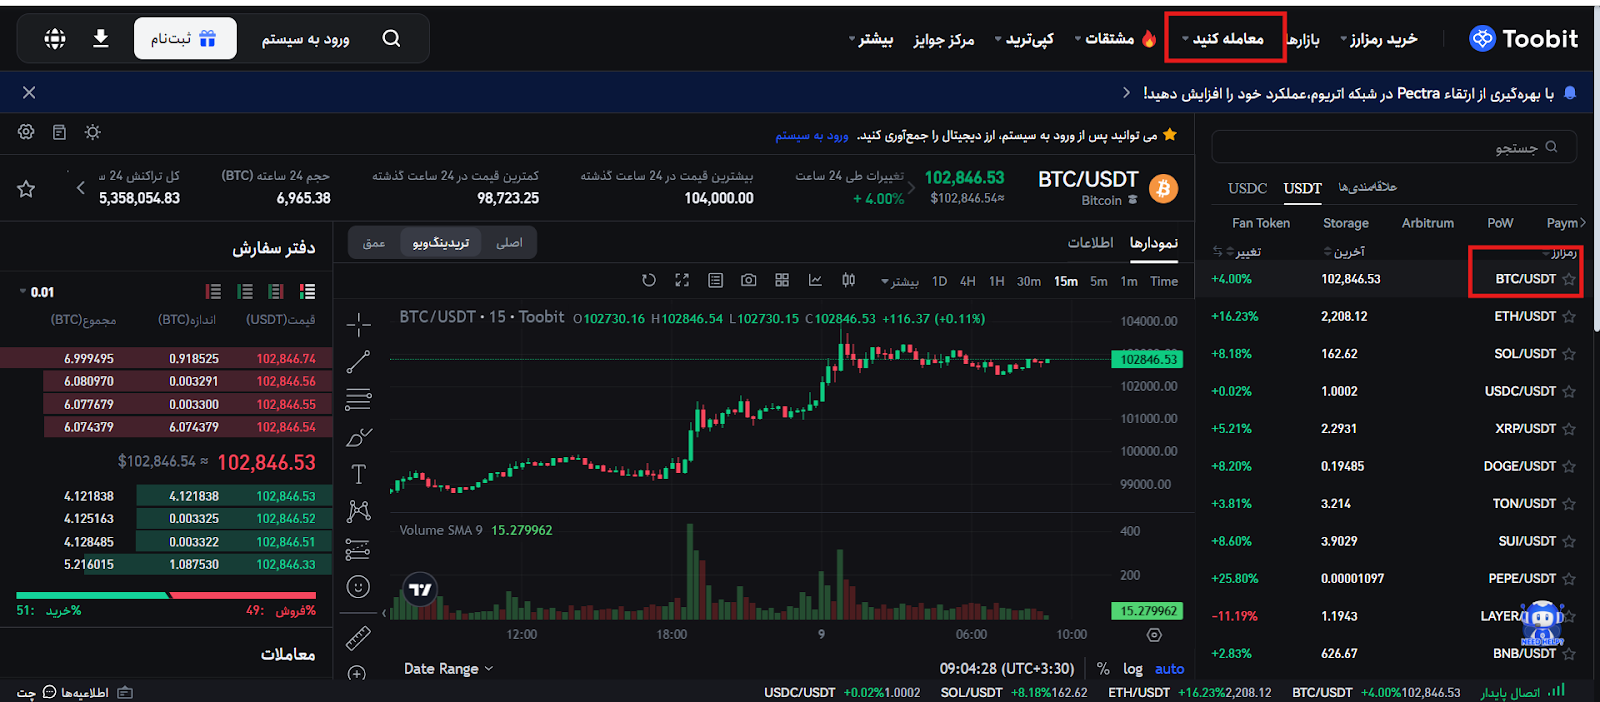1600x702 pixels.
Task: Select the forecast measurement tool
Action: pos(358,549)
